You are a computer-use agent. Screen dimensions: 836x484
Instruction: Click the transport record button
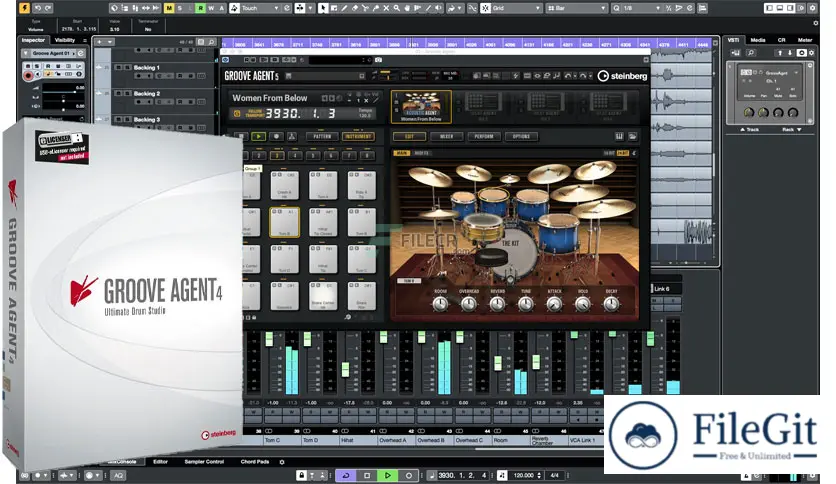(408, 475)
